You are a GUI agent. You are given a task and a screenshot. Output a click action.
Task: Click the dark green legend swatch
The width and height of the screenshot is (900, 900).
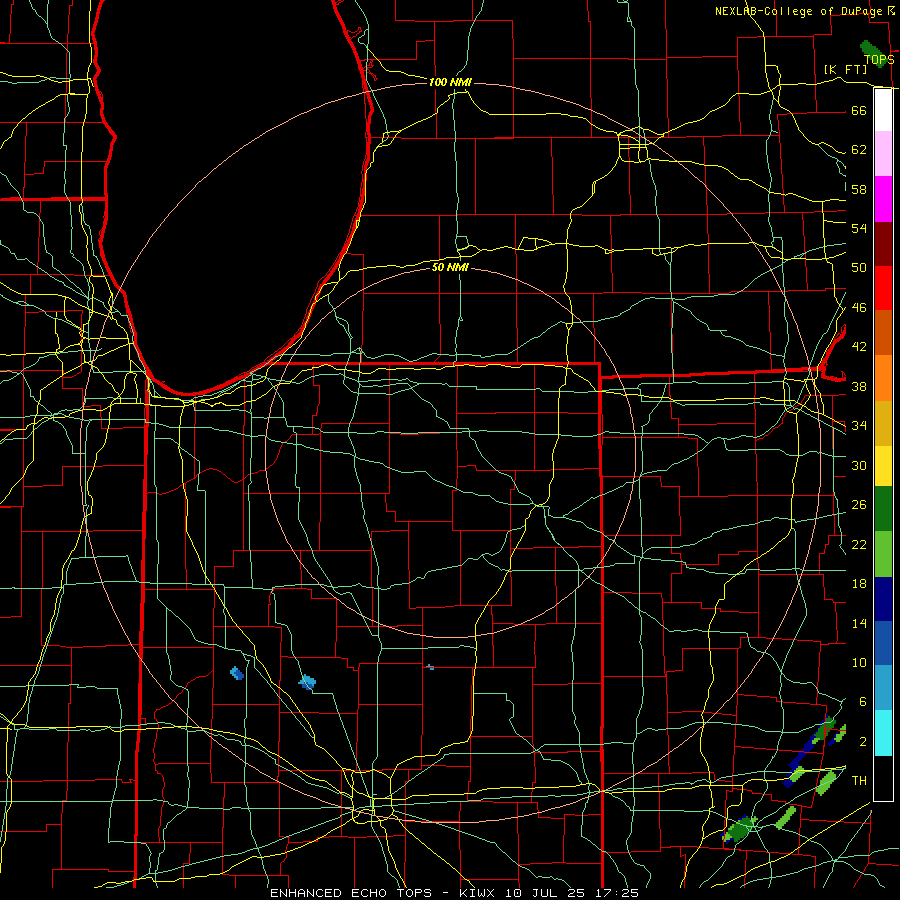[x=883, y=509]
